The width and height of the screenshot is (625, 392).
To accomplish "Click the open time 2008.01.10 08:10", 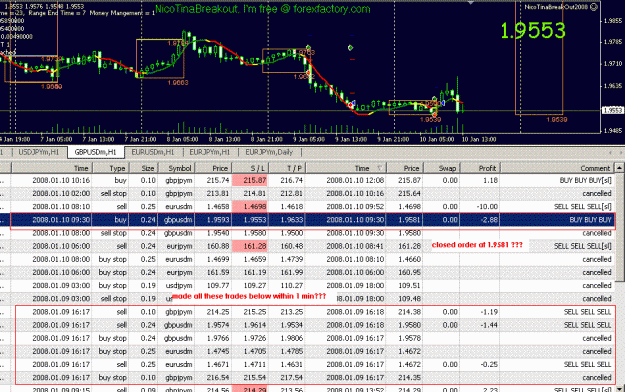I will [61, 207].
